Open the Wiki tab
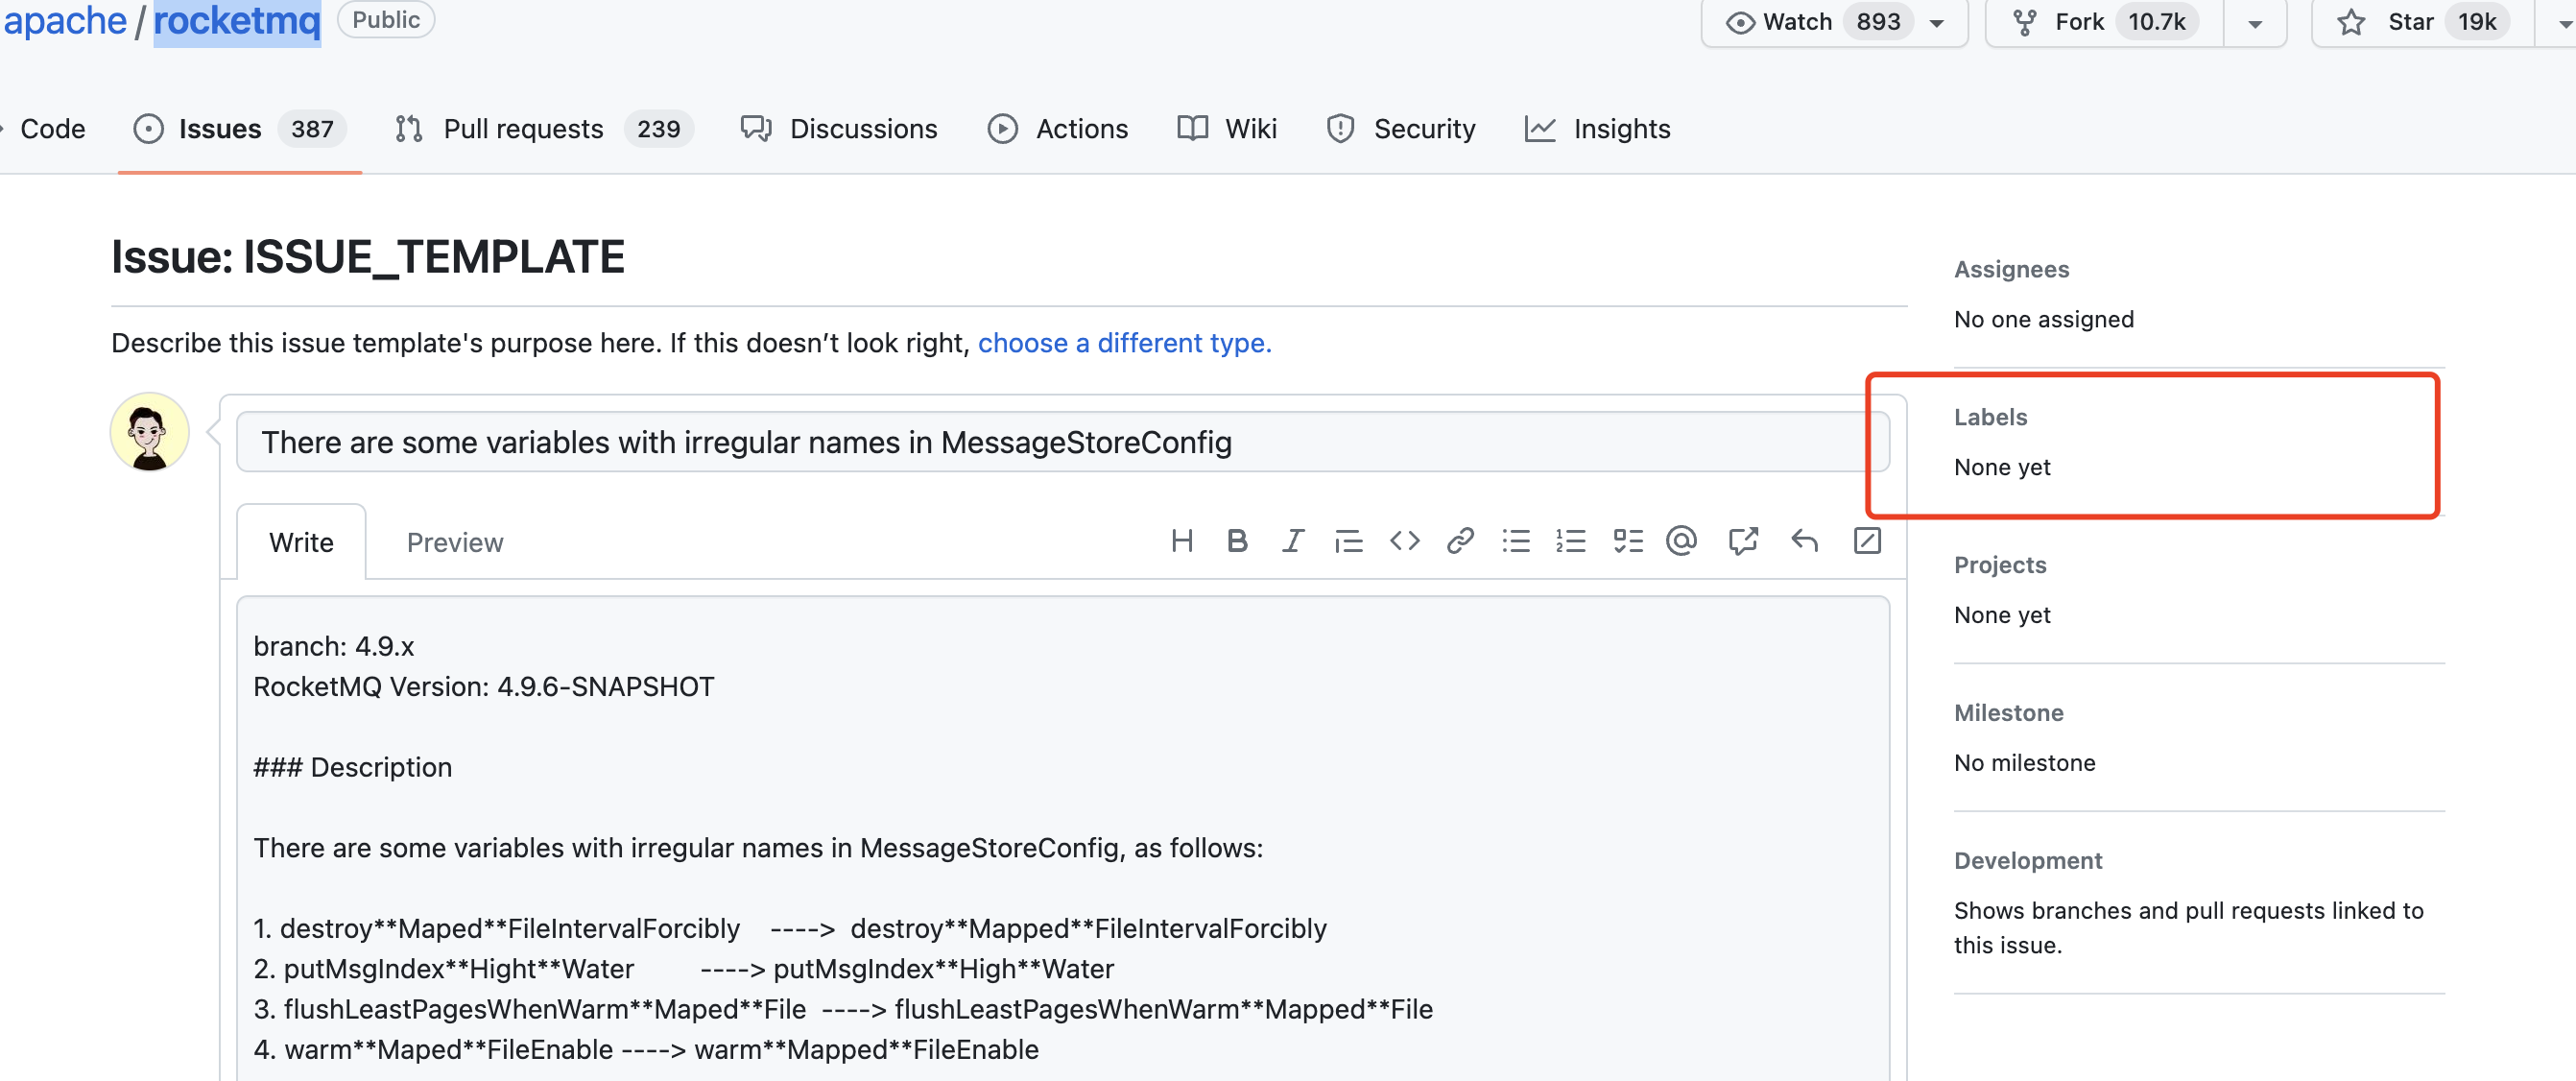 (1227, 129)
